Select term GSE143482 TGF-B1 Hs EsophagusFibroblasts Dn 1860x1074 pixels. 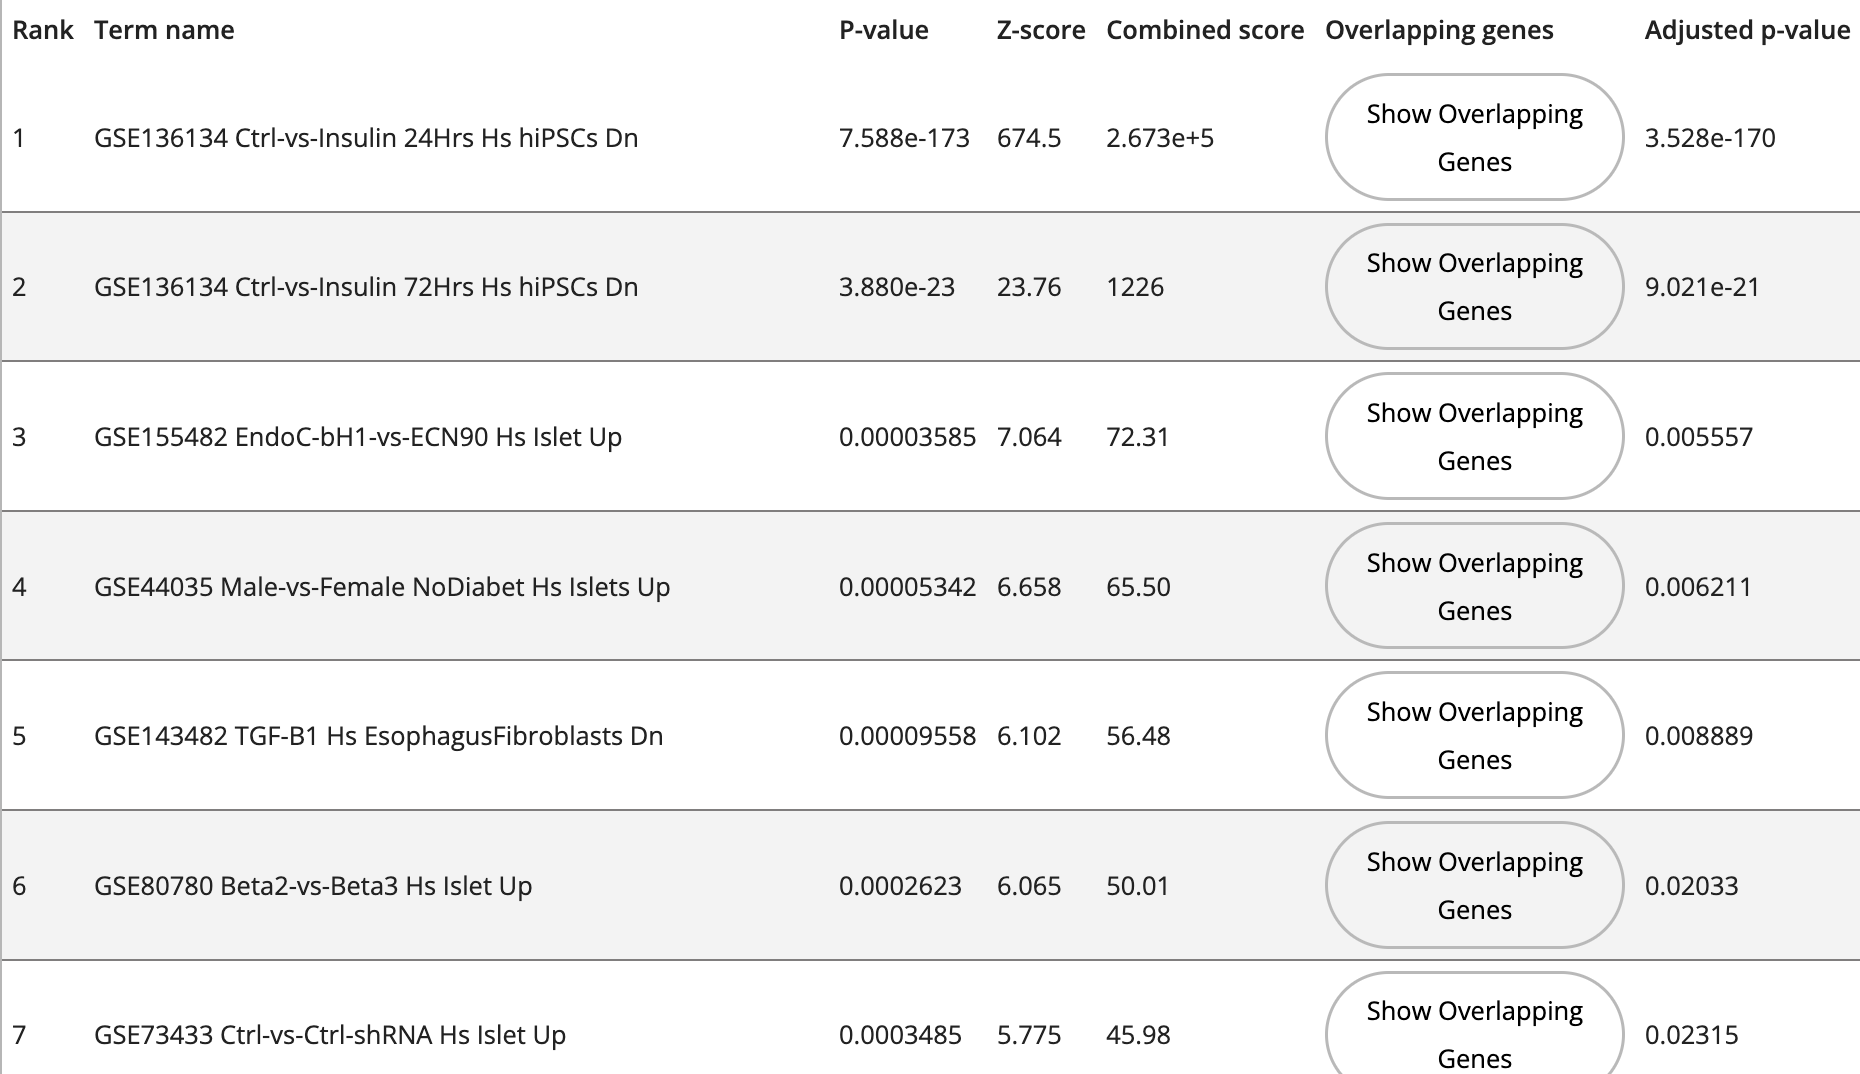click(378, 736)
